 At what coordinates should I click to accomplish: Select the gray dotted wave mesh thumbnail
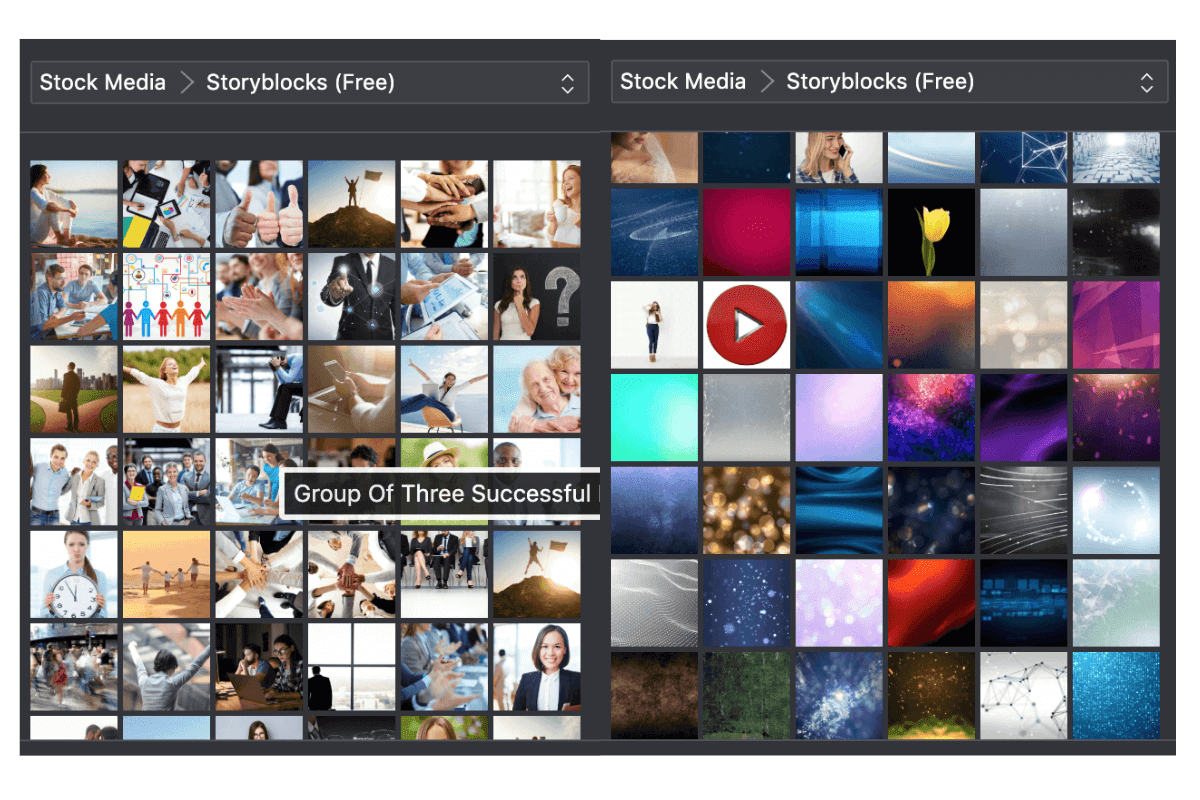tap(654, 603)
